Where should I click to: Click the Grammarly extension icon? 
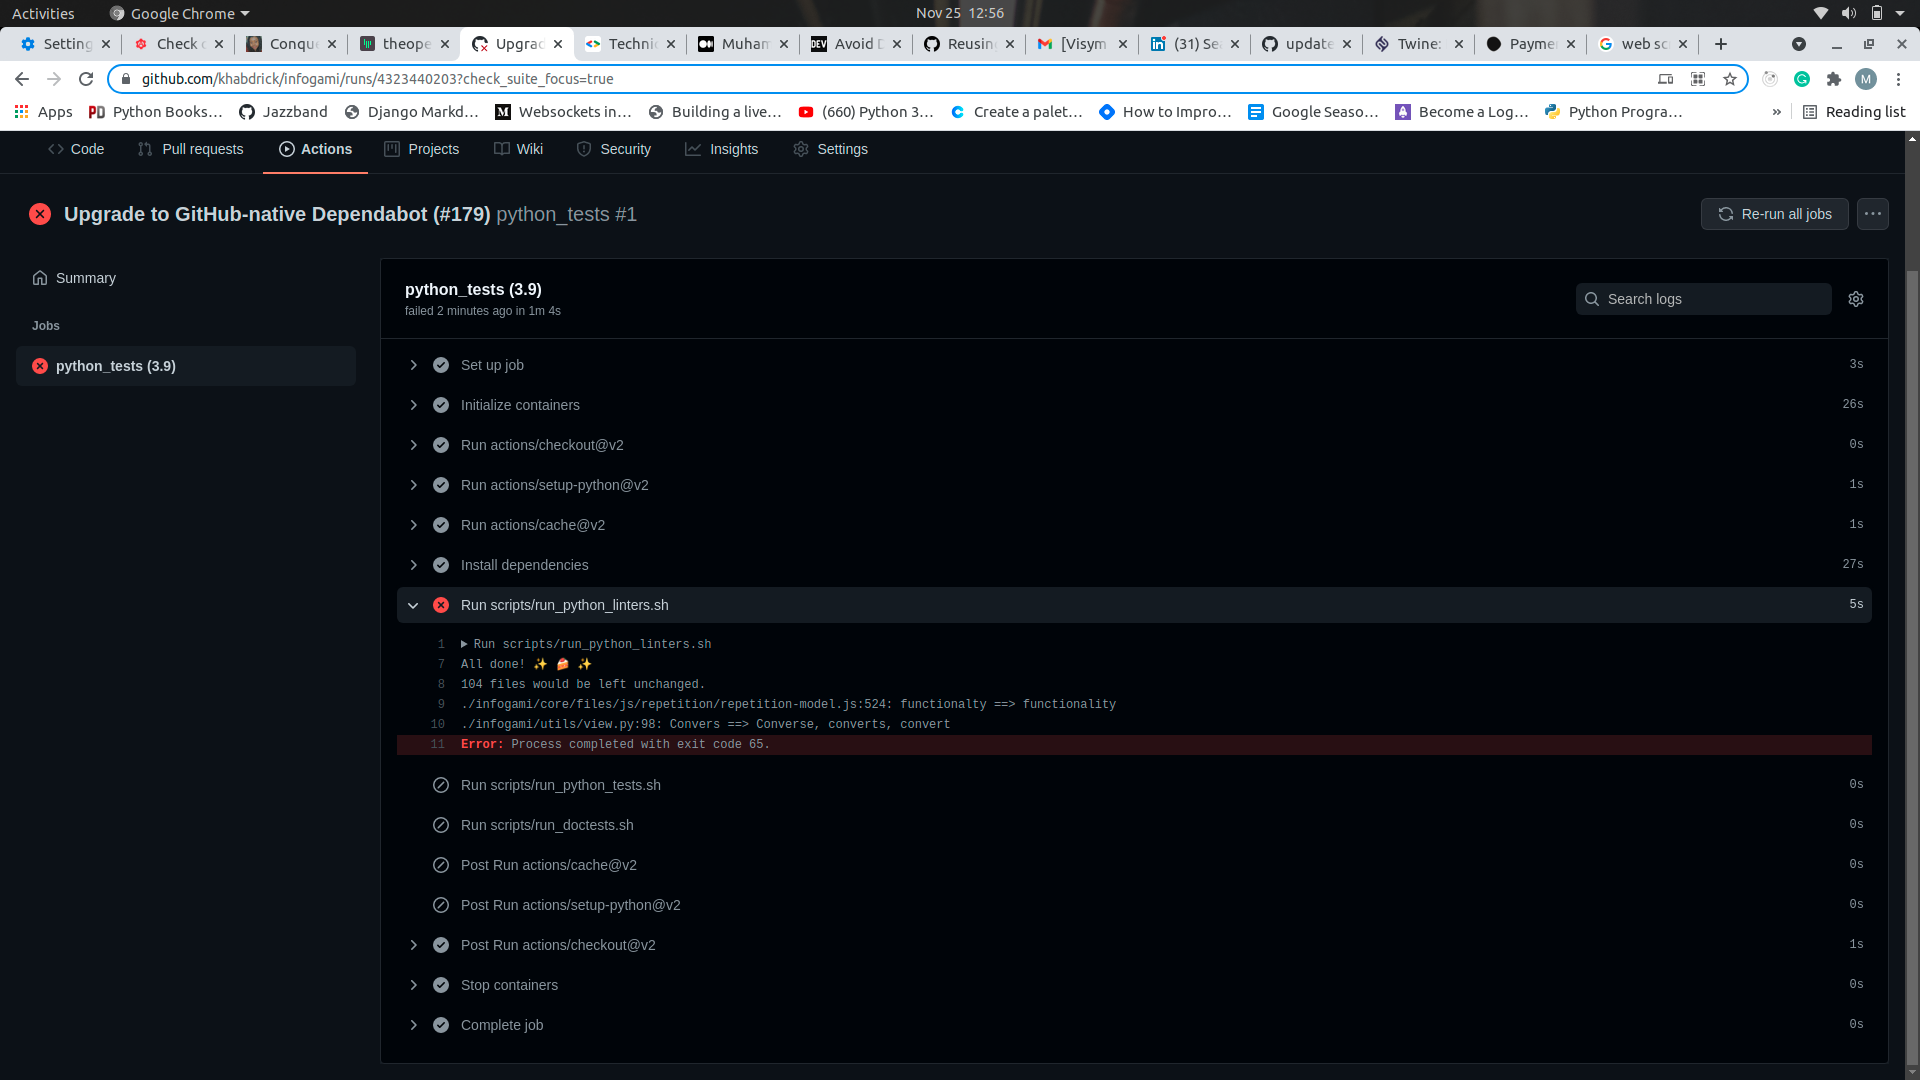1802,79
